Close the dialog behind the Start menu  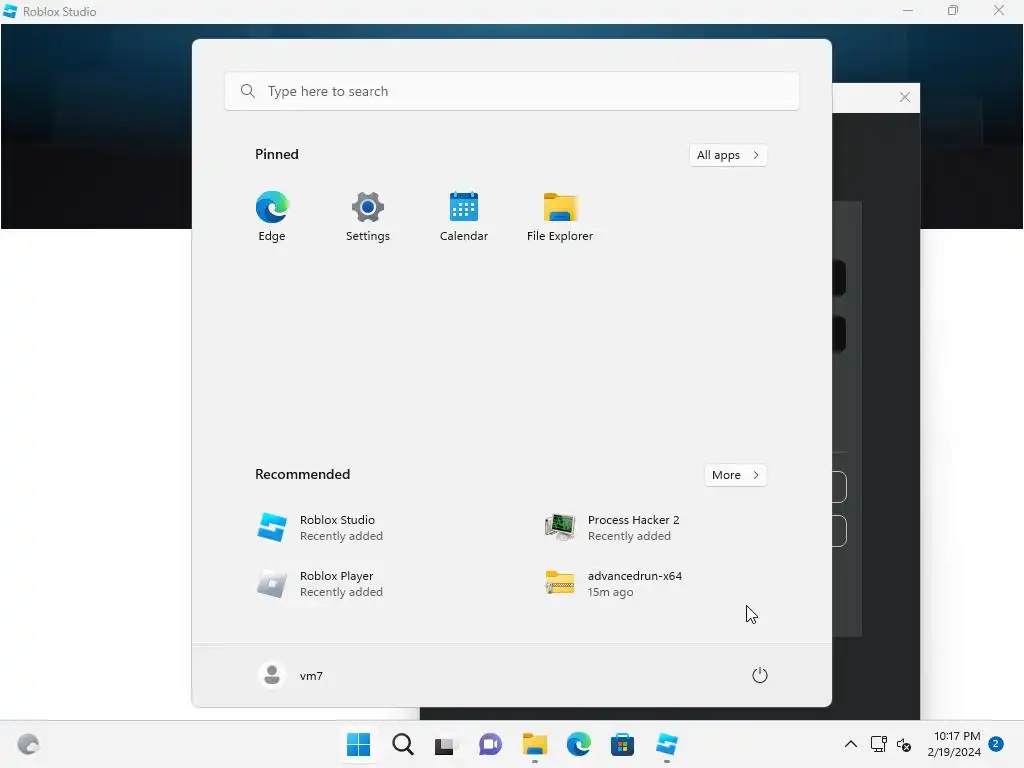[x=904, y=97]
